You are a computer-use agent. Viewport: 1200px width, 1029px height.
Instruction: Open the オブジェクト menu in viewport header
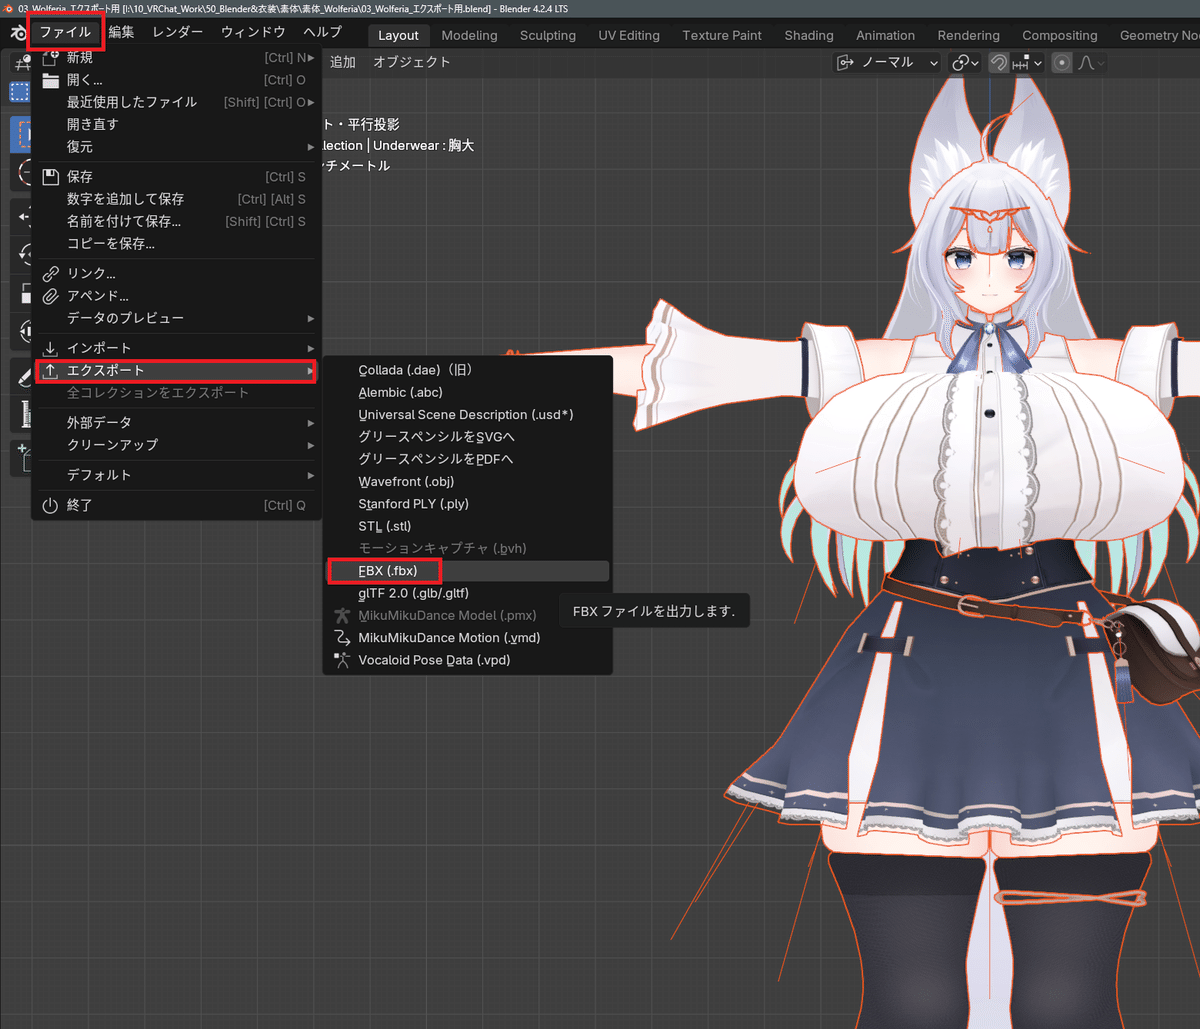tap(412, 62)
